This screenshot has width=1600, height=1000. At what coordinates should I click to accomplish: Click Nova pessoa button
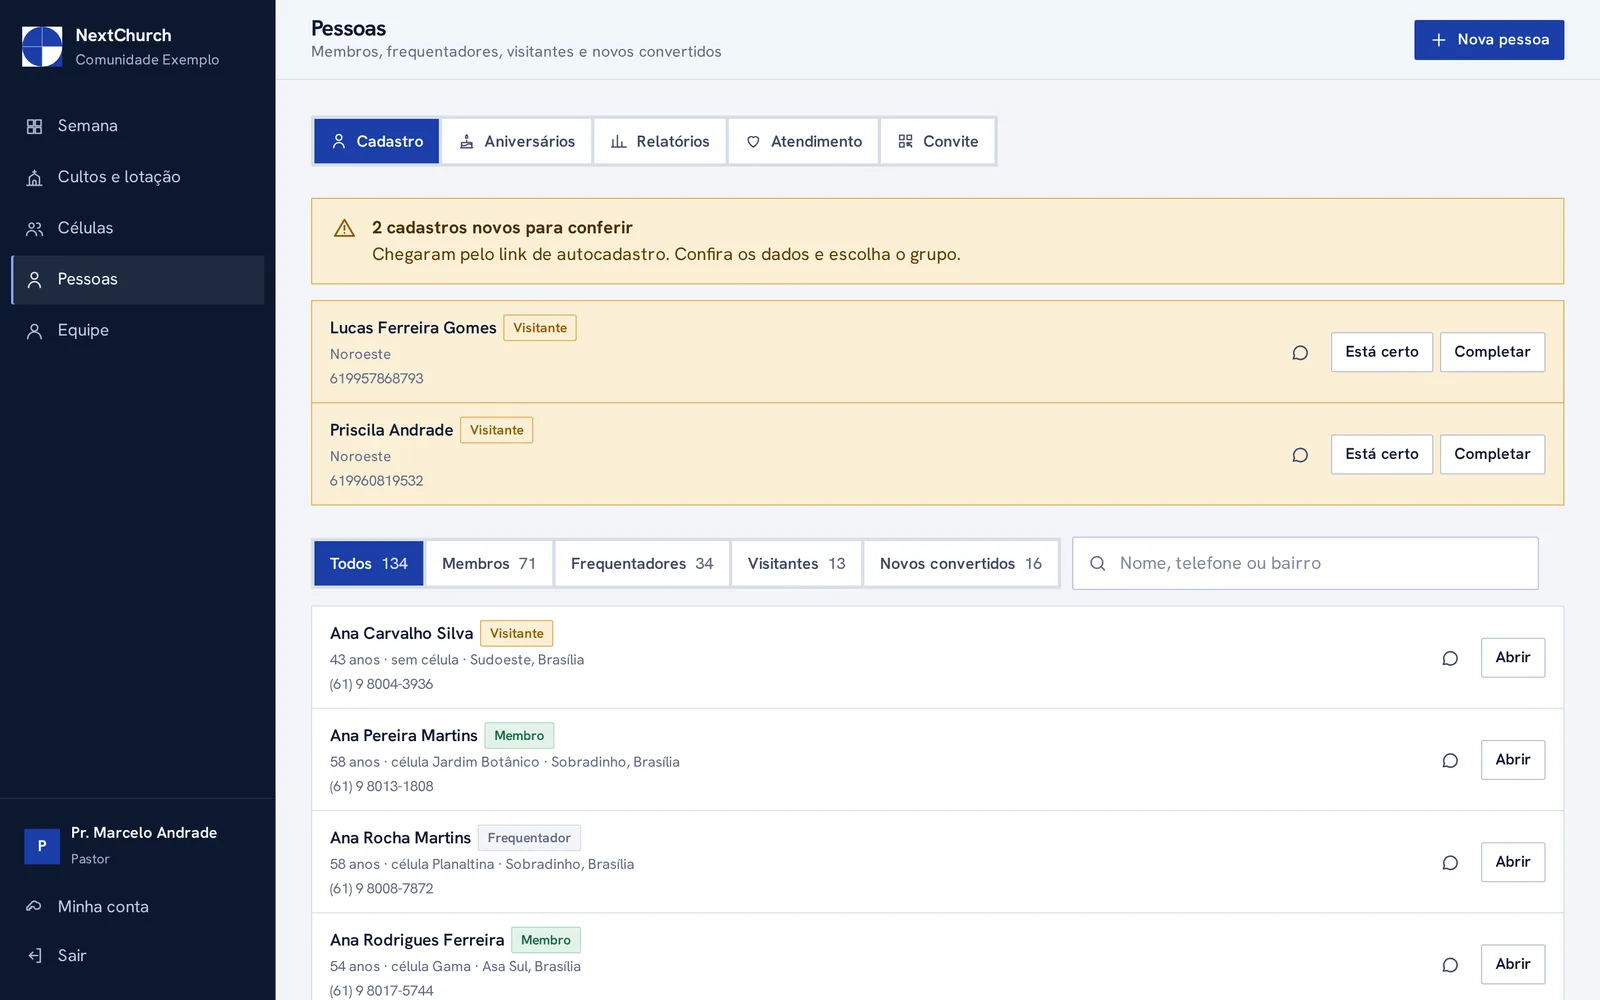tap(1489, 40)
